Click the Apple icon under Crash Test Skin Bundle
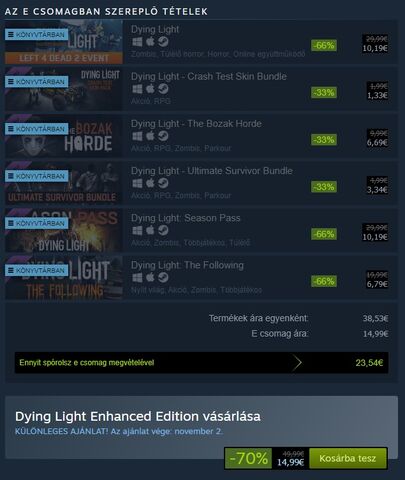 pyautogui.click(x=150, y=89)
